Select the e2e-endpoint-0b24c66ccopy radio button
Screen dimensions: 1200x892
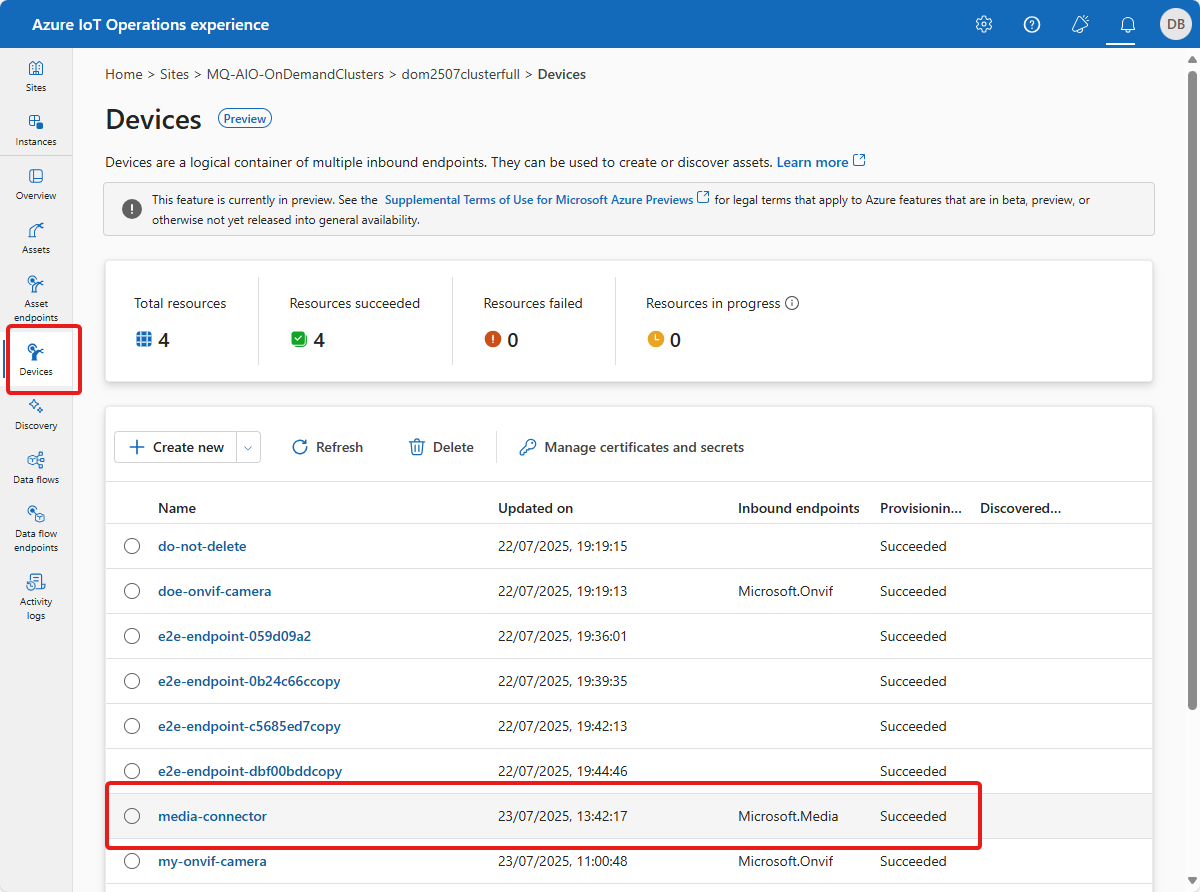132,681
